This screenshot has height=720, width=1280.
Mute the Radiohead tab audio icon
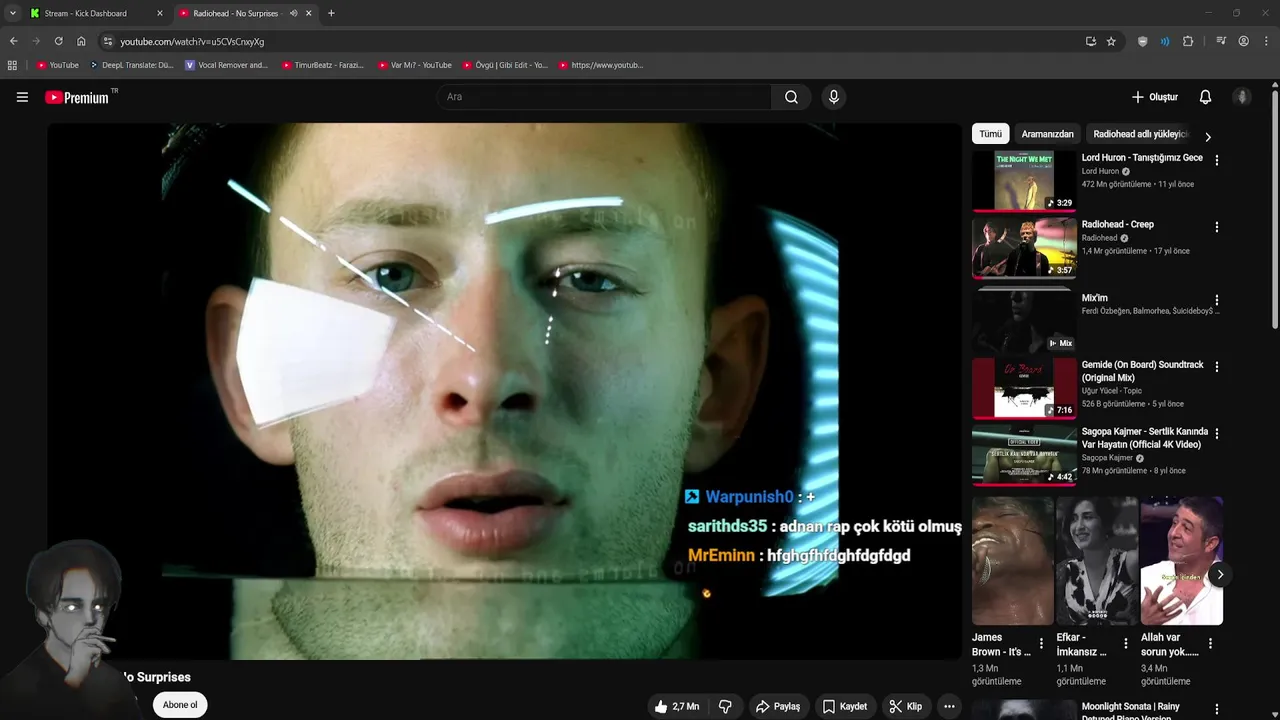pos(293,13)
